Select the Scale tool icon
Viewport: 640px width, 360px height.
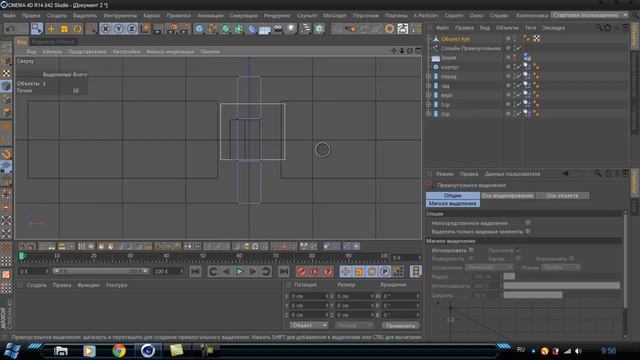(64, 29)
